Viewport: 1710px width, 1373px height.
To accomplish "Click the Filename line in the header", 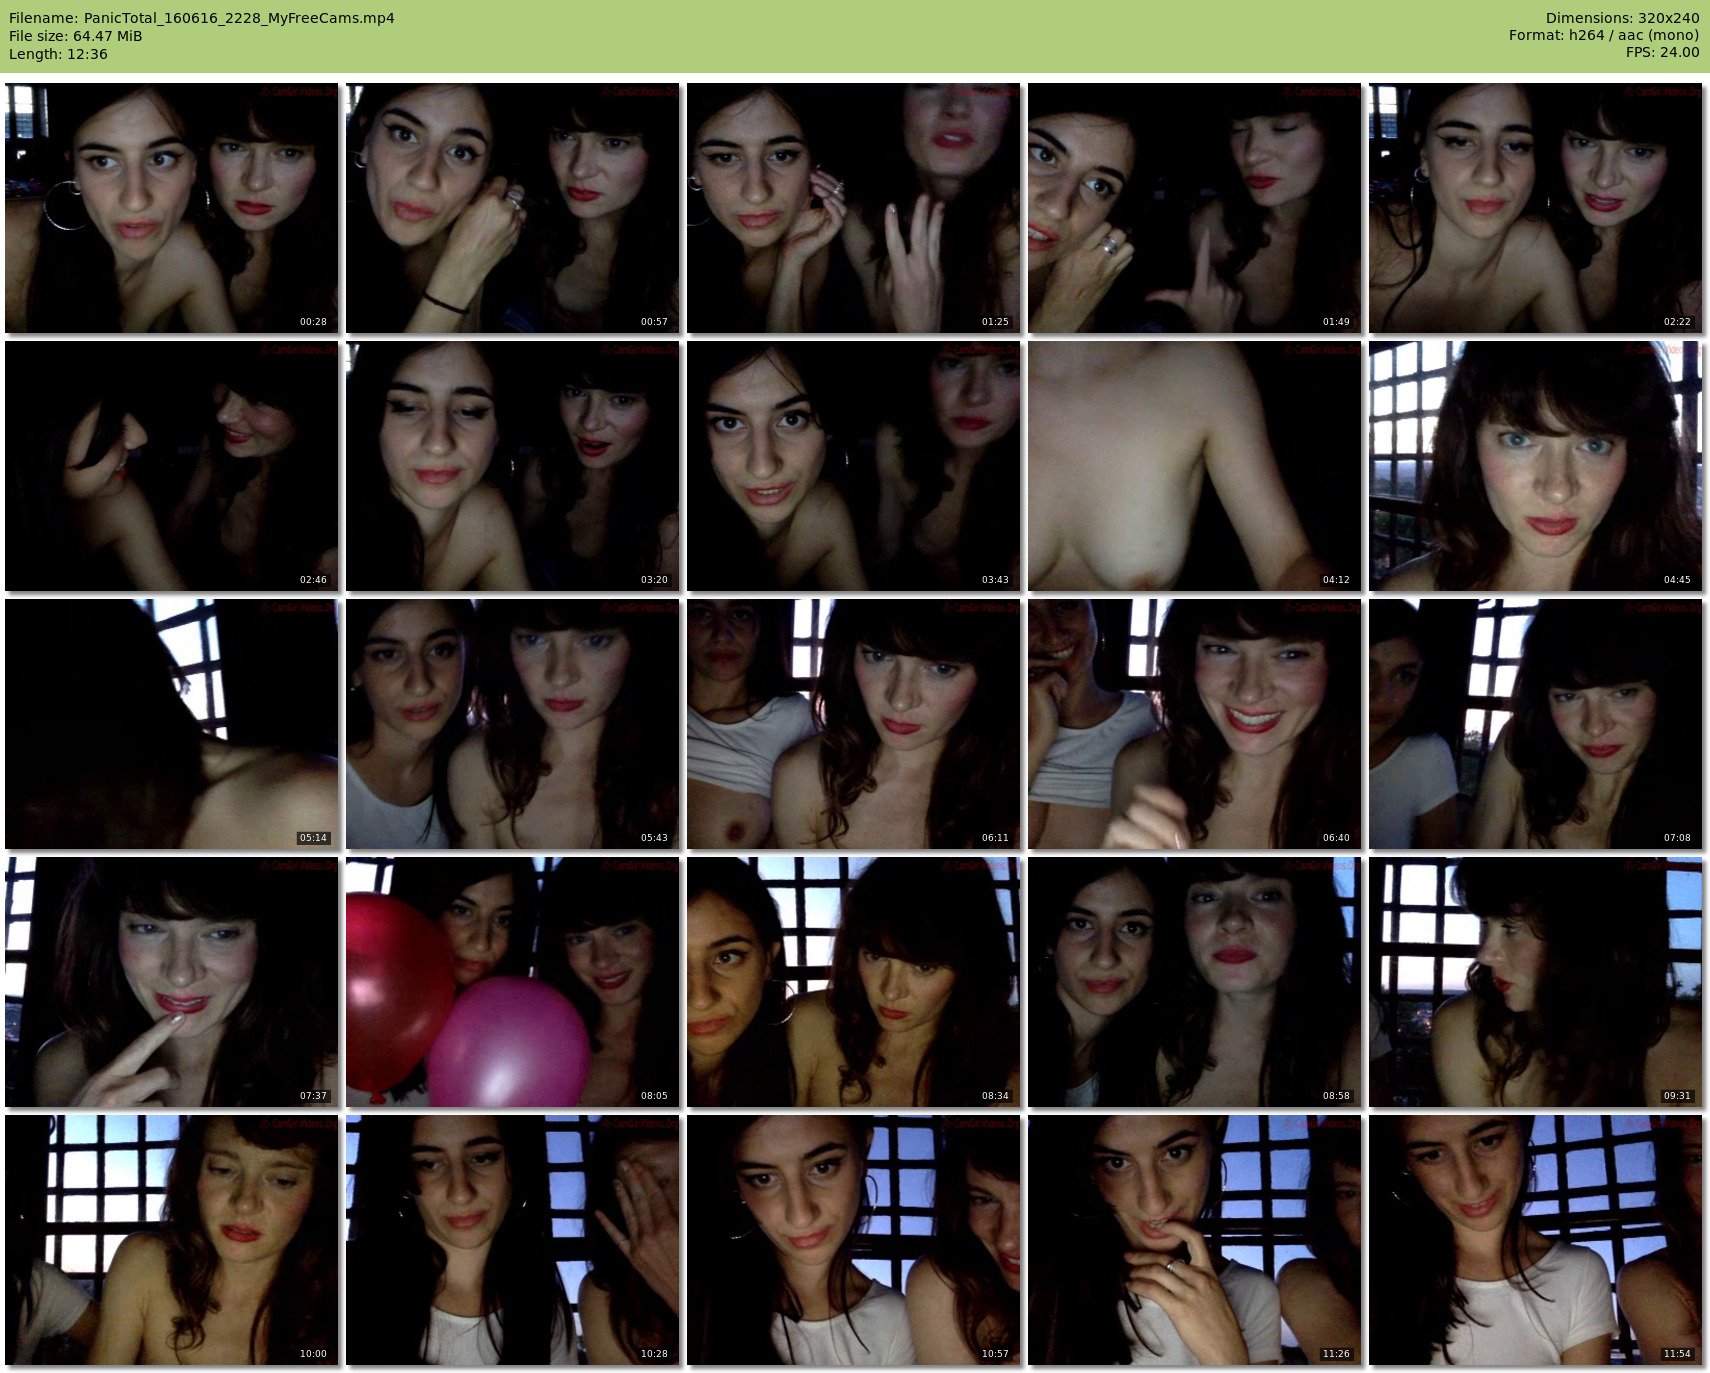I will coord(201,18).
